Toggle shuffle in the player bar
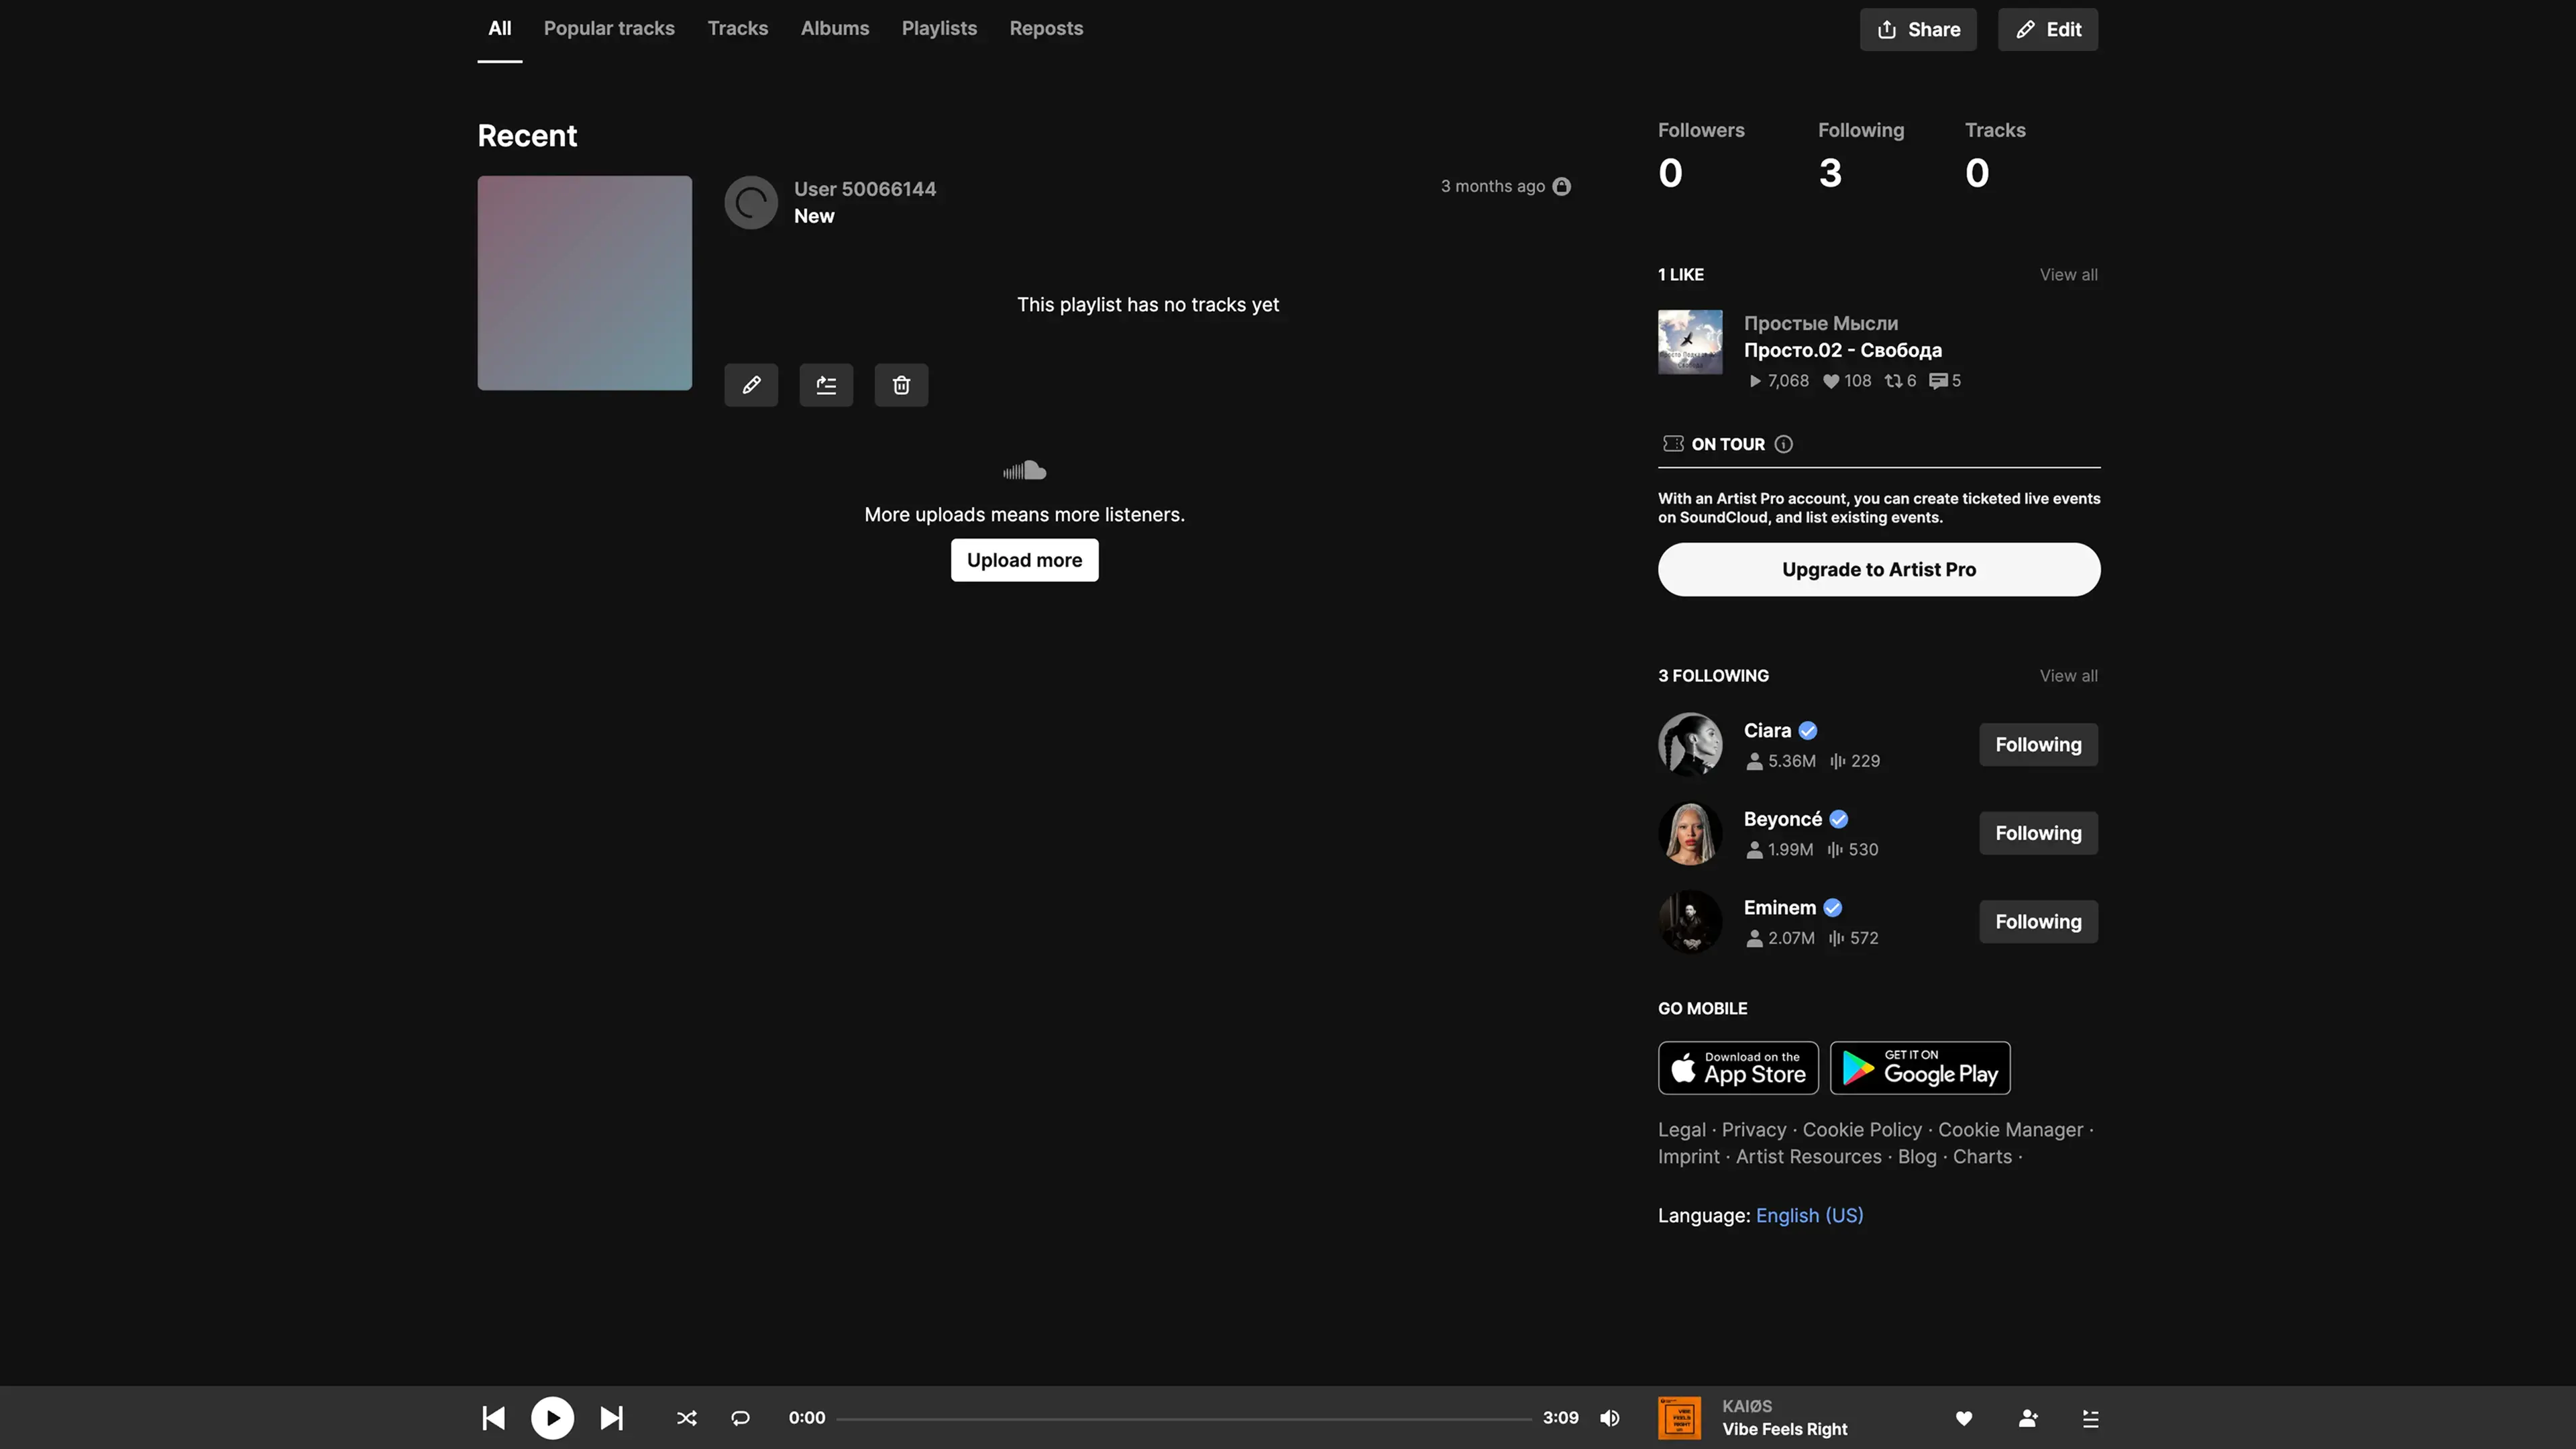Viewport: 2576px width, 1449px height. (687, 1418)
